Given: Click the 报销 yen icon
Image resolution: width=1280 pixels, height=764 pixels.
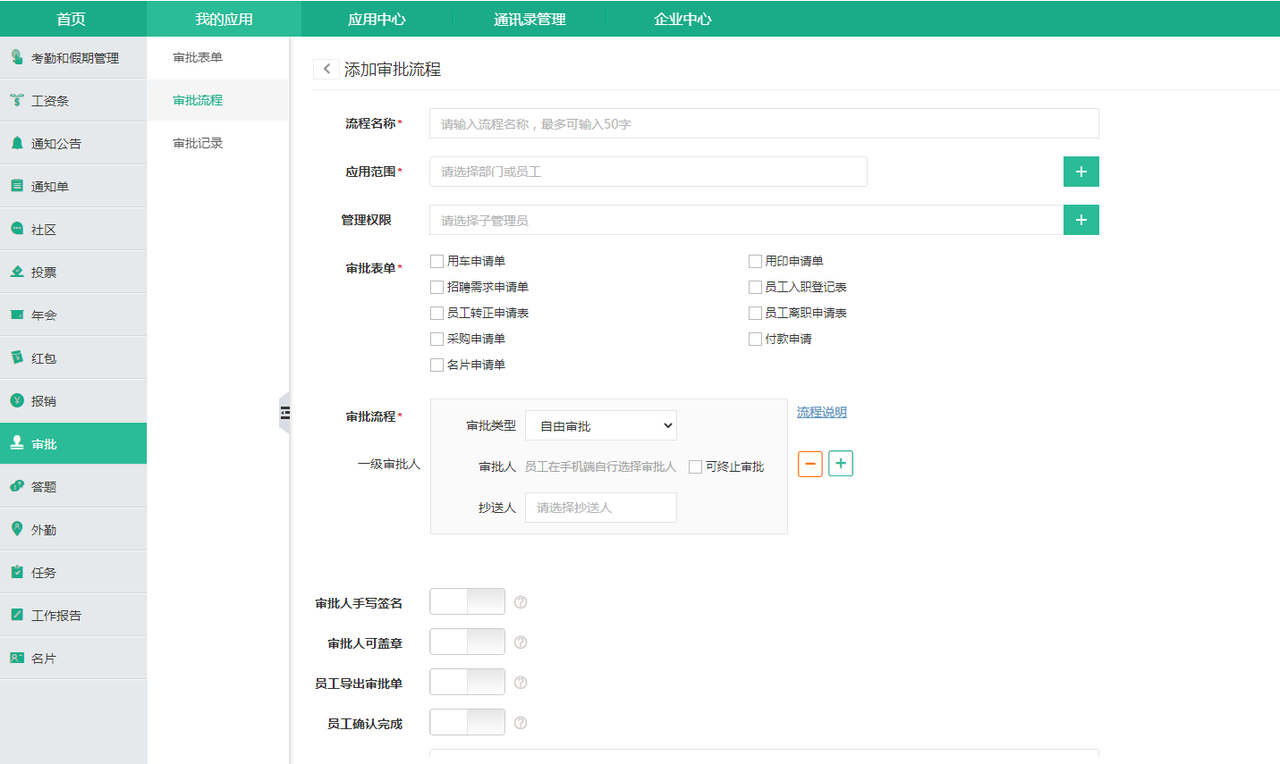Looking at the screenshot, I should [x=17, y=400].
